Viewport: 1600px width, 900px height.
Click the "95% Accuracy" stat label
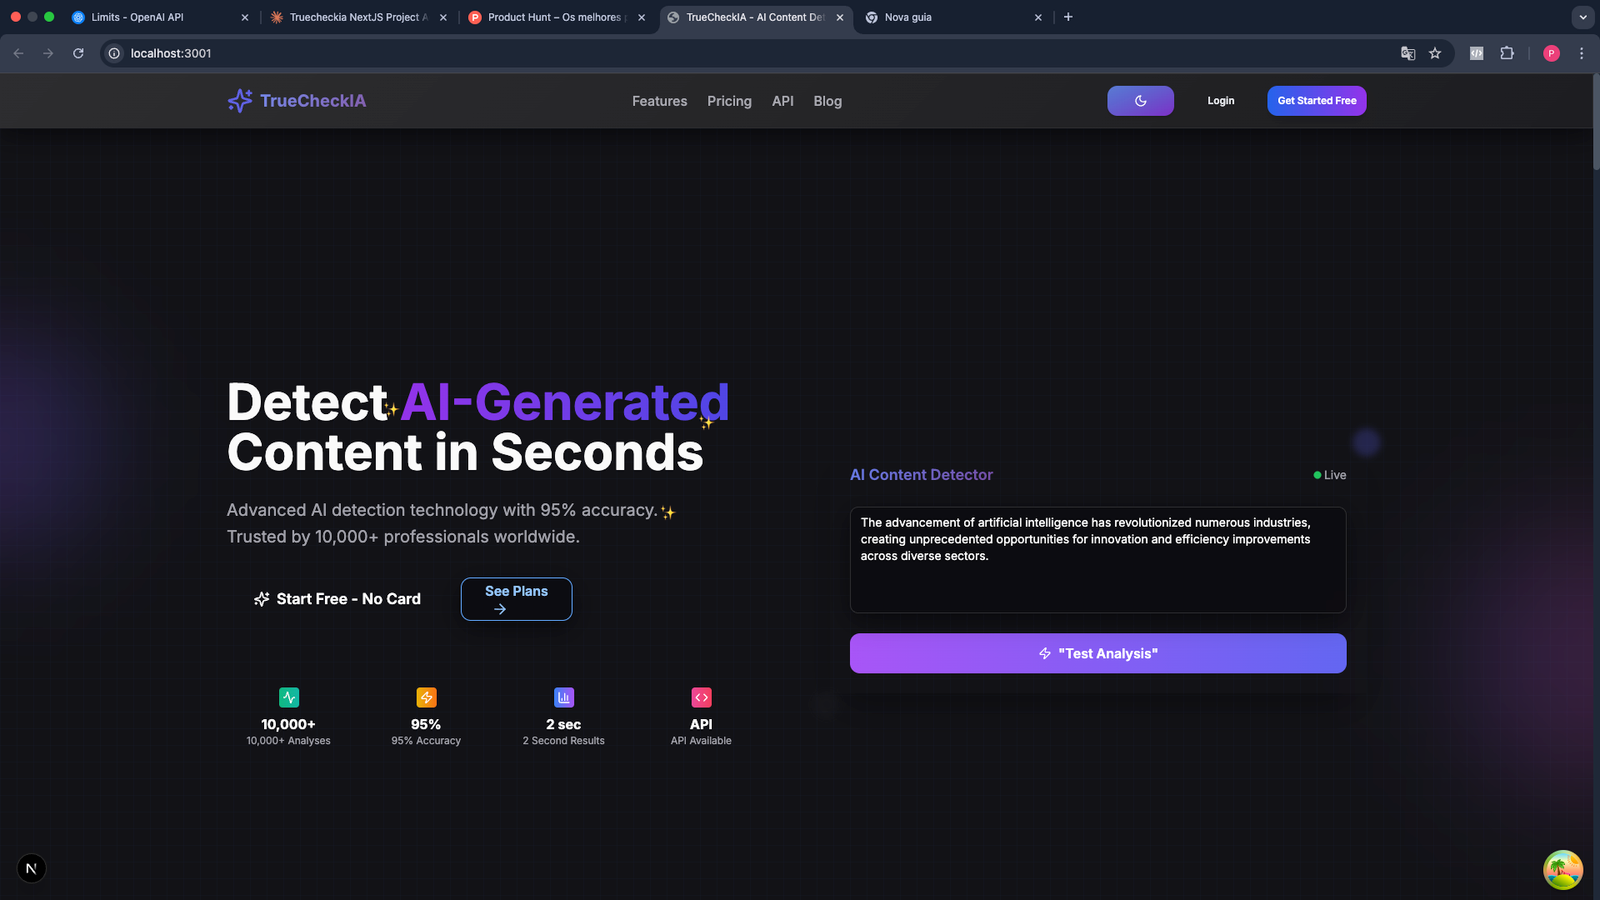(426, 741)
